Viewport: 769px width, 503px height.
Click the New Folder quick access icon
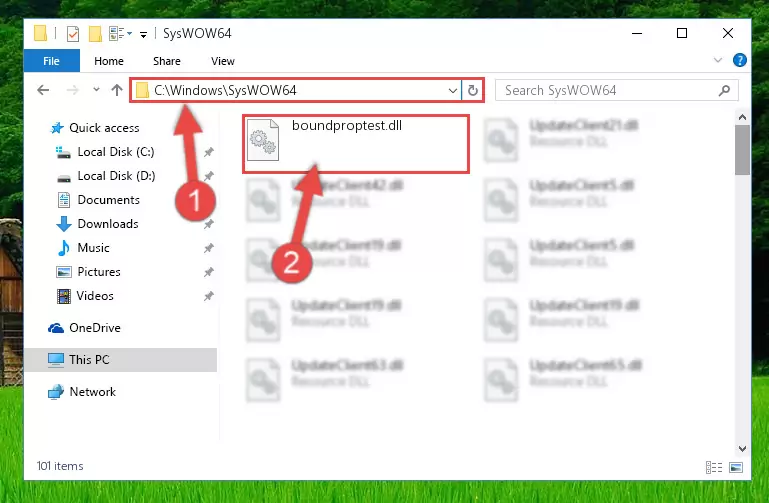pyautogui.click(x=95, y=34)
